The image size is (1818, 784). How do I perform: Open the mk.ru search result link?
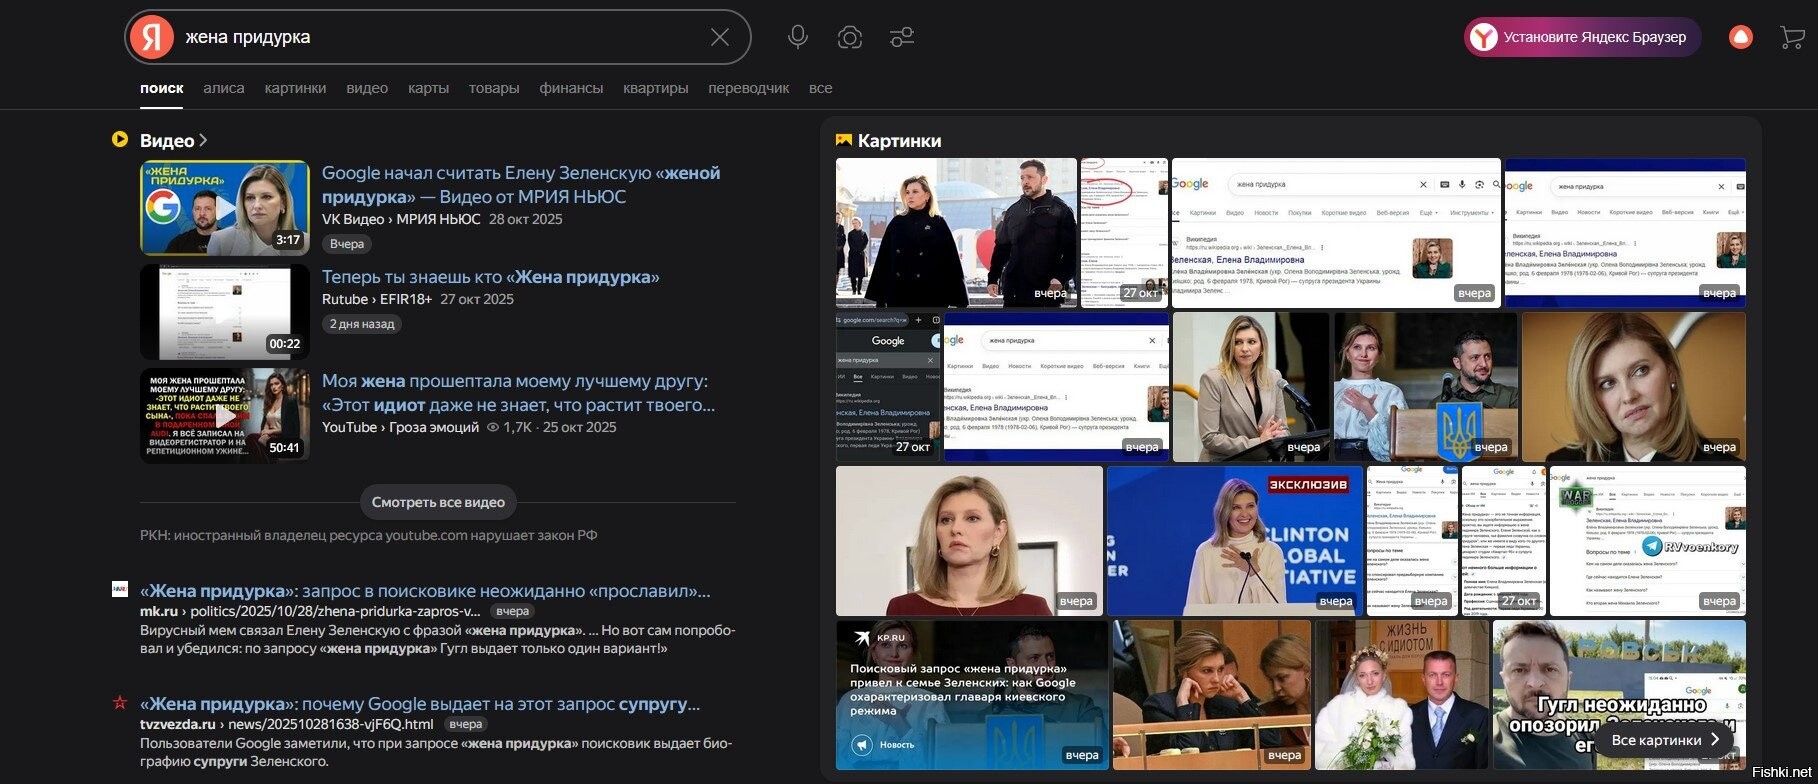(x=425, y=591)
